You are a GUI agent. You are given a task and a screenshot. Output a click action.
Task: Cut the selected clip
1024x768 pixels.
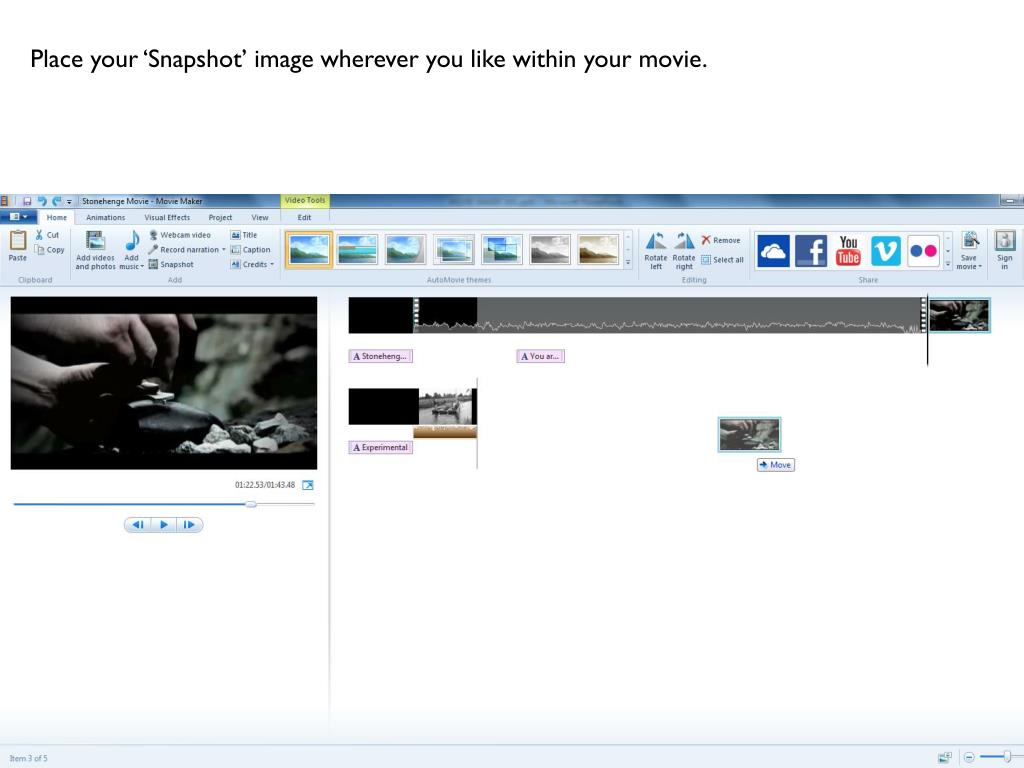[47, 234]
